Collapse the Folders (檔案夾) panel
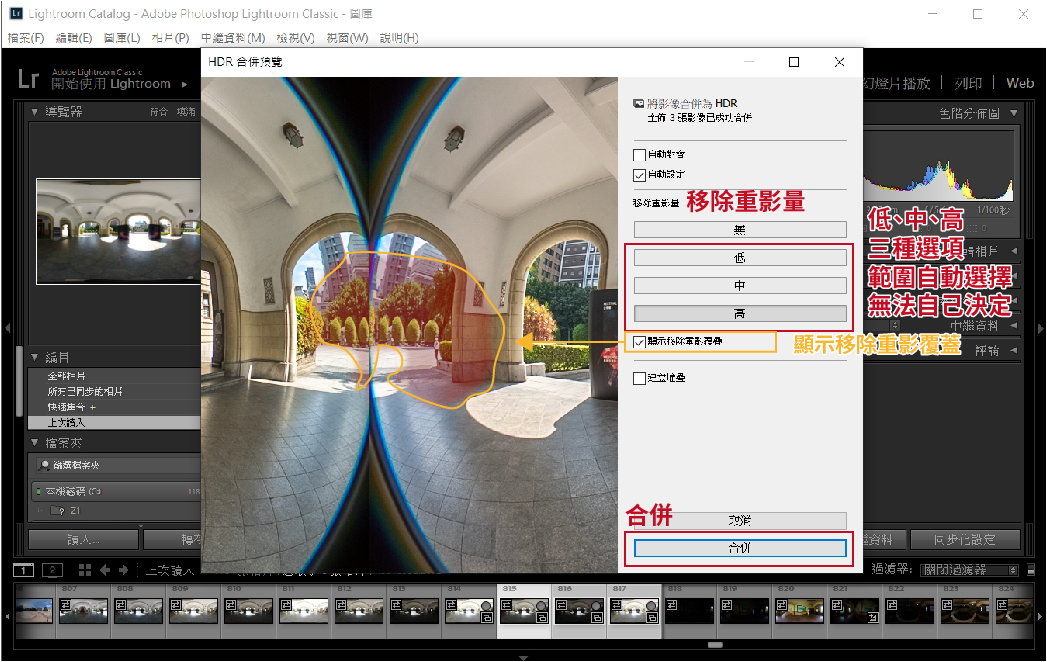Image resolution: width=1047 pixels, height=662 pixels. tap(35, 442)
